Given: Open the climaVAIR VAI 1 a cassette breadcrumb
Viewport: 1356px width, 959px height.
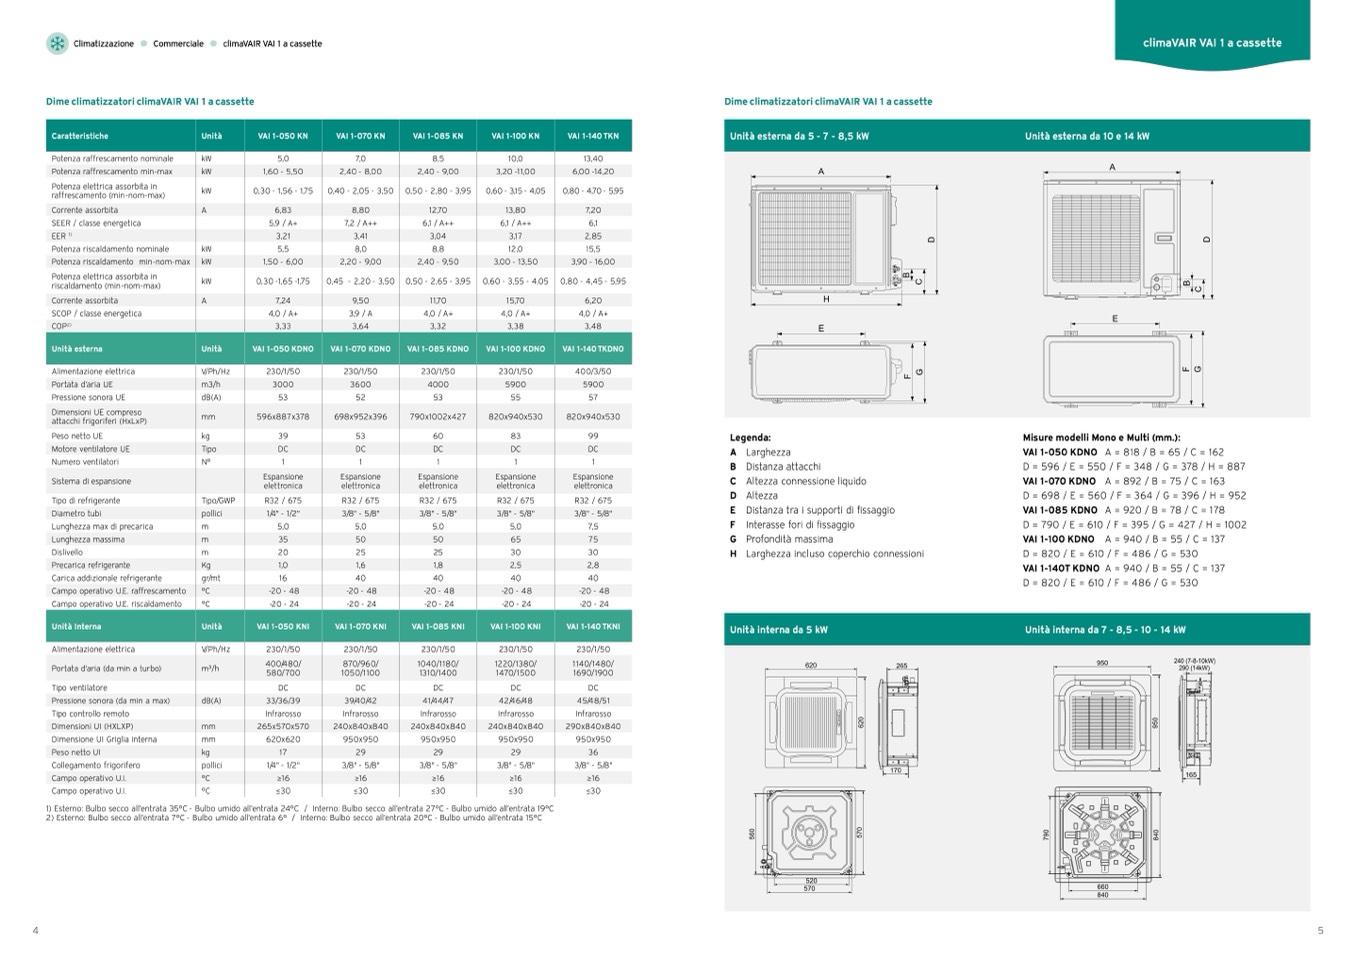Looking at the screenshot, I should pos(272,44).
